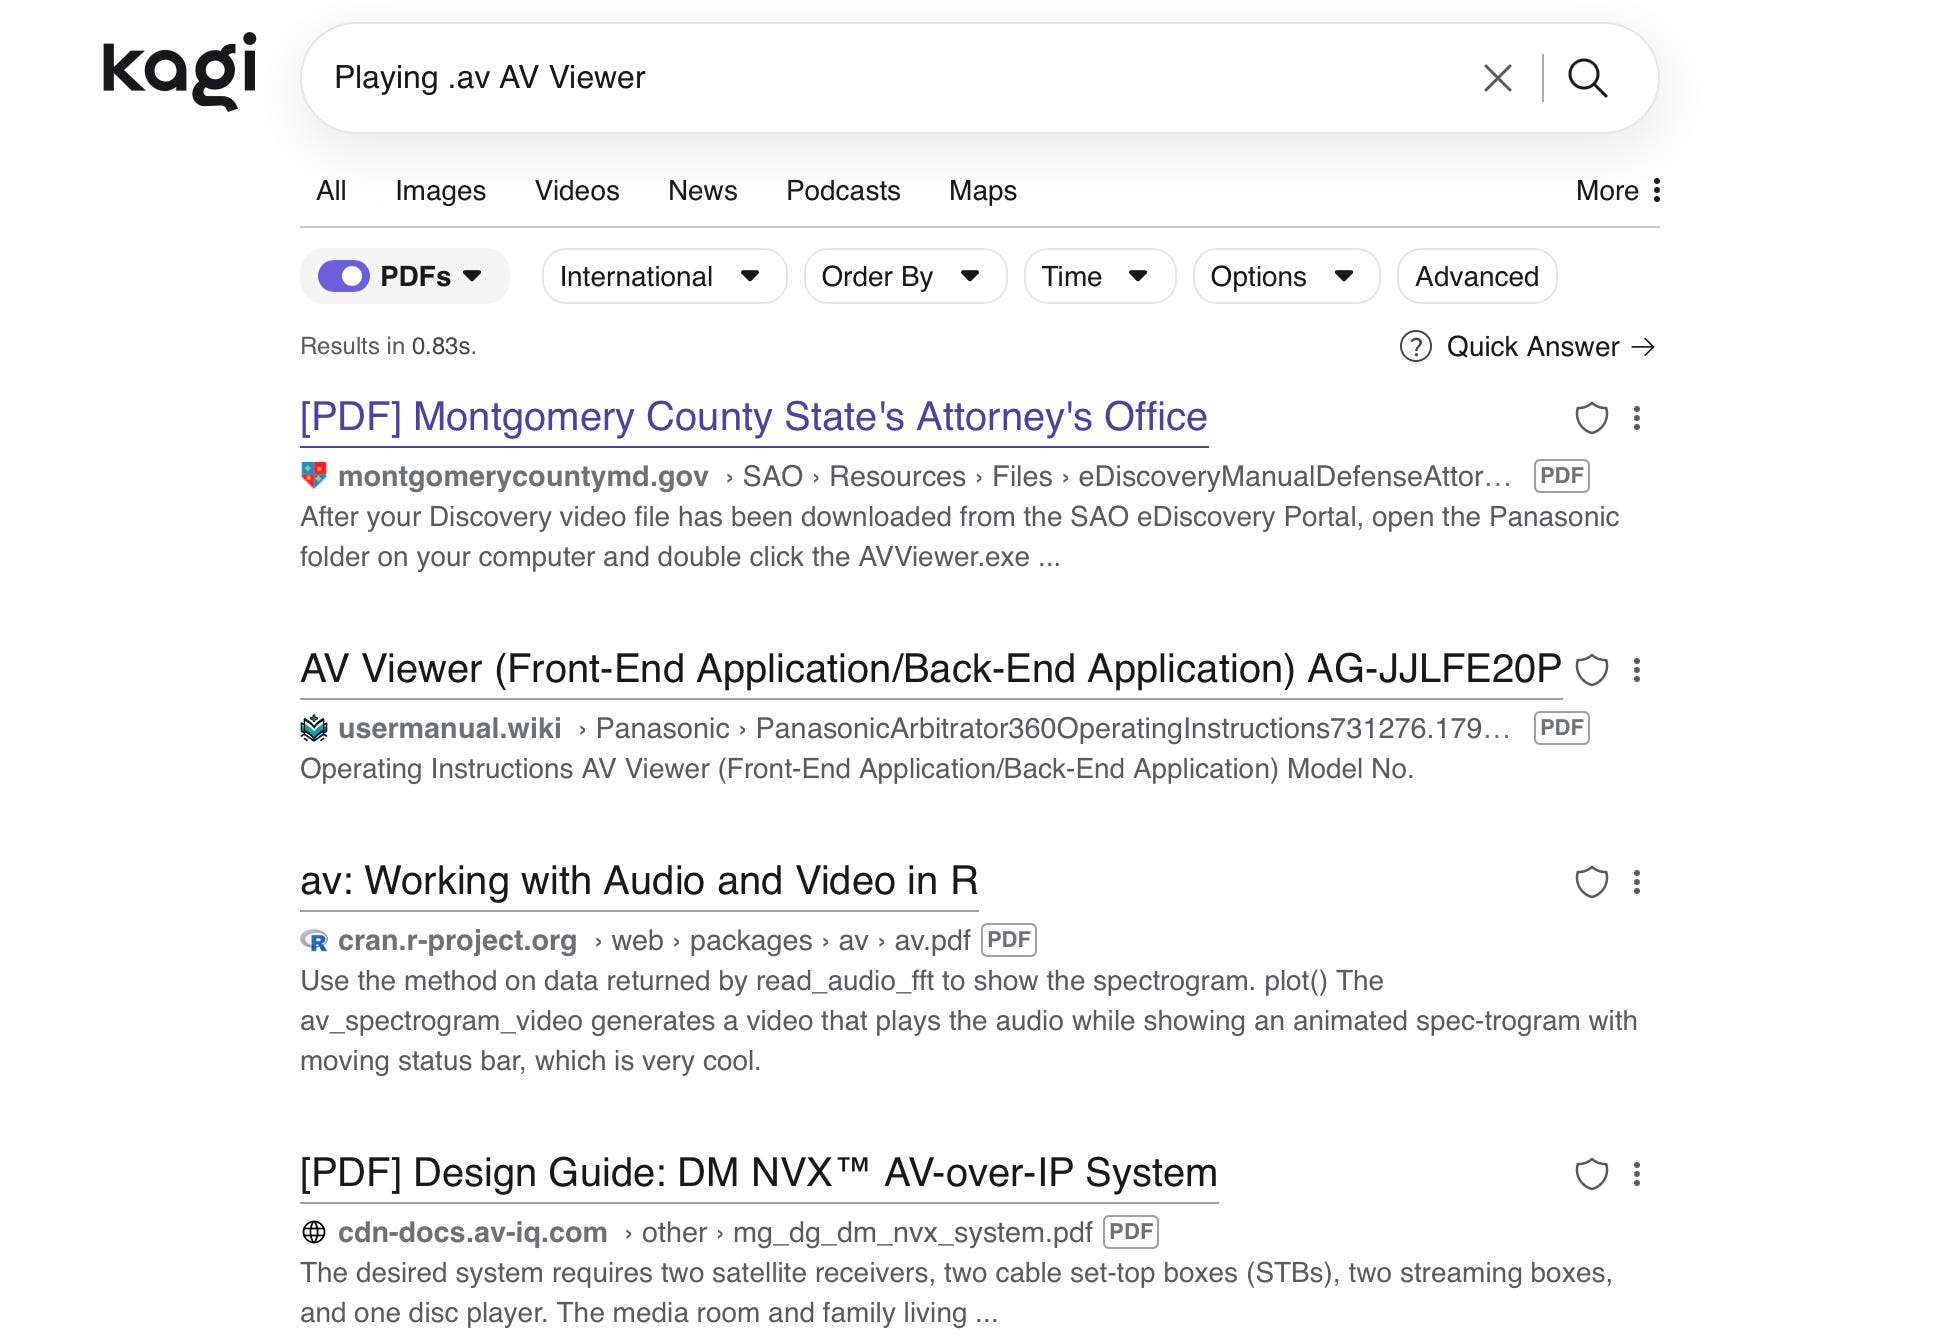Click shield icon beside AV Viewer result
The height and width of the screenshot is (1336, 1942).
(1591, 670)
